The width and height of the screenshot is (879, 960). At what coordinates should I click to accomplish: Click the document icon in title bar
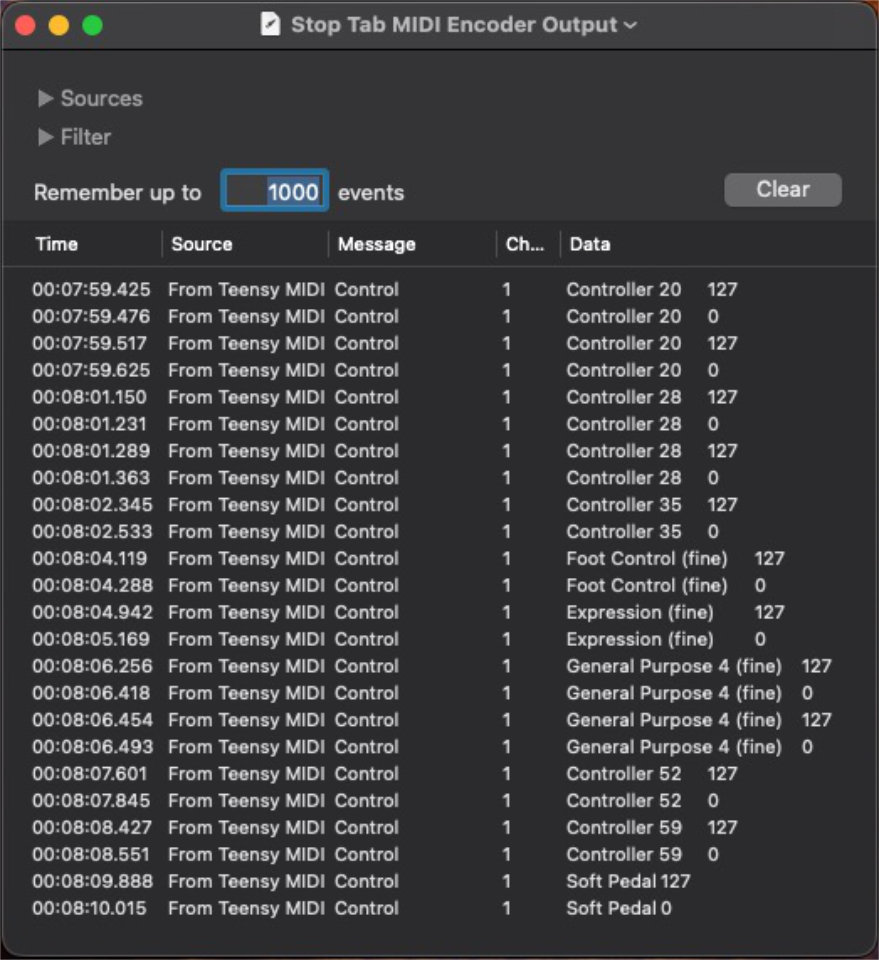[x=270, y=25]
